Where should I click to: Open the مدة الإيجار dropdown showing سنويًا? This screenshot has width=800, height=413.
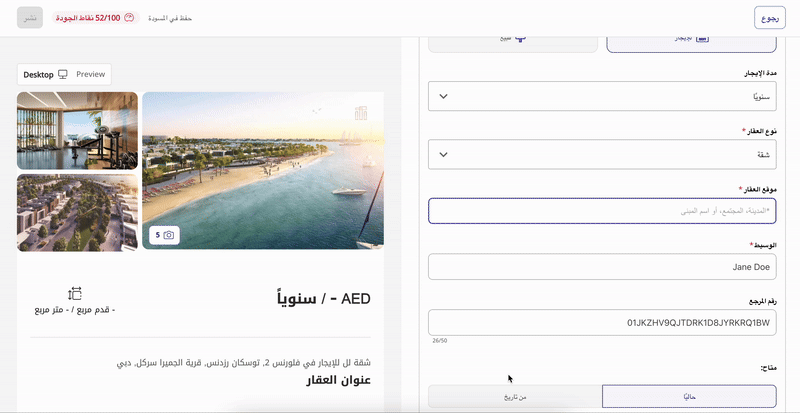click(602, 96)
